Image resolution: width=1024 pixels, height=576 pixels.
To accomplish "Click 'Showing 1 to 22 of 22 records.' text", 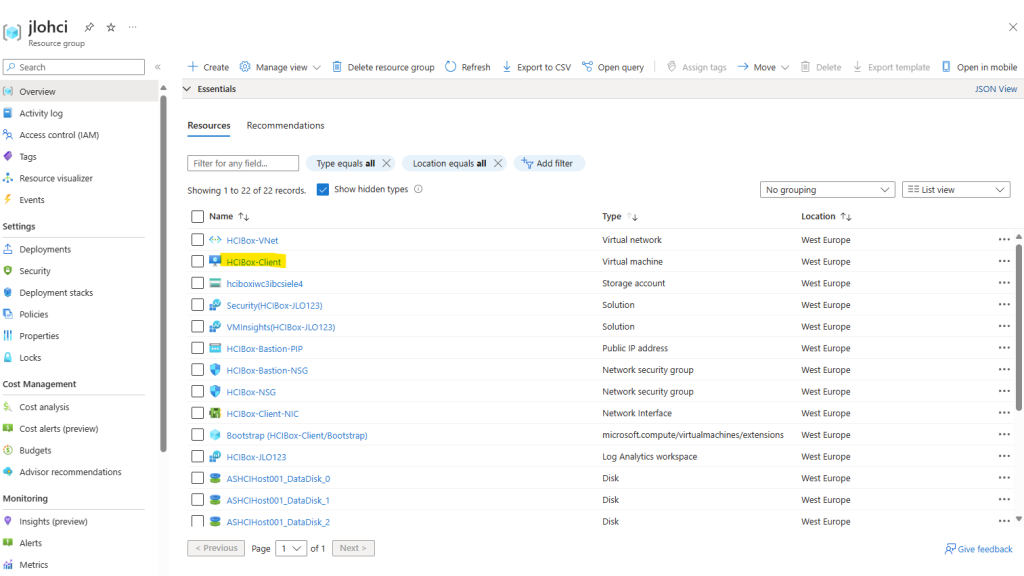I will pyautogui.click(x=247, y=190).
